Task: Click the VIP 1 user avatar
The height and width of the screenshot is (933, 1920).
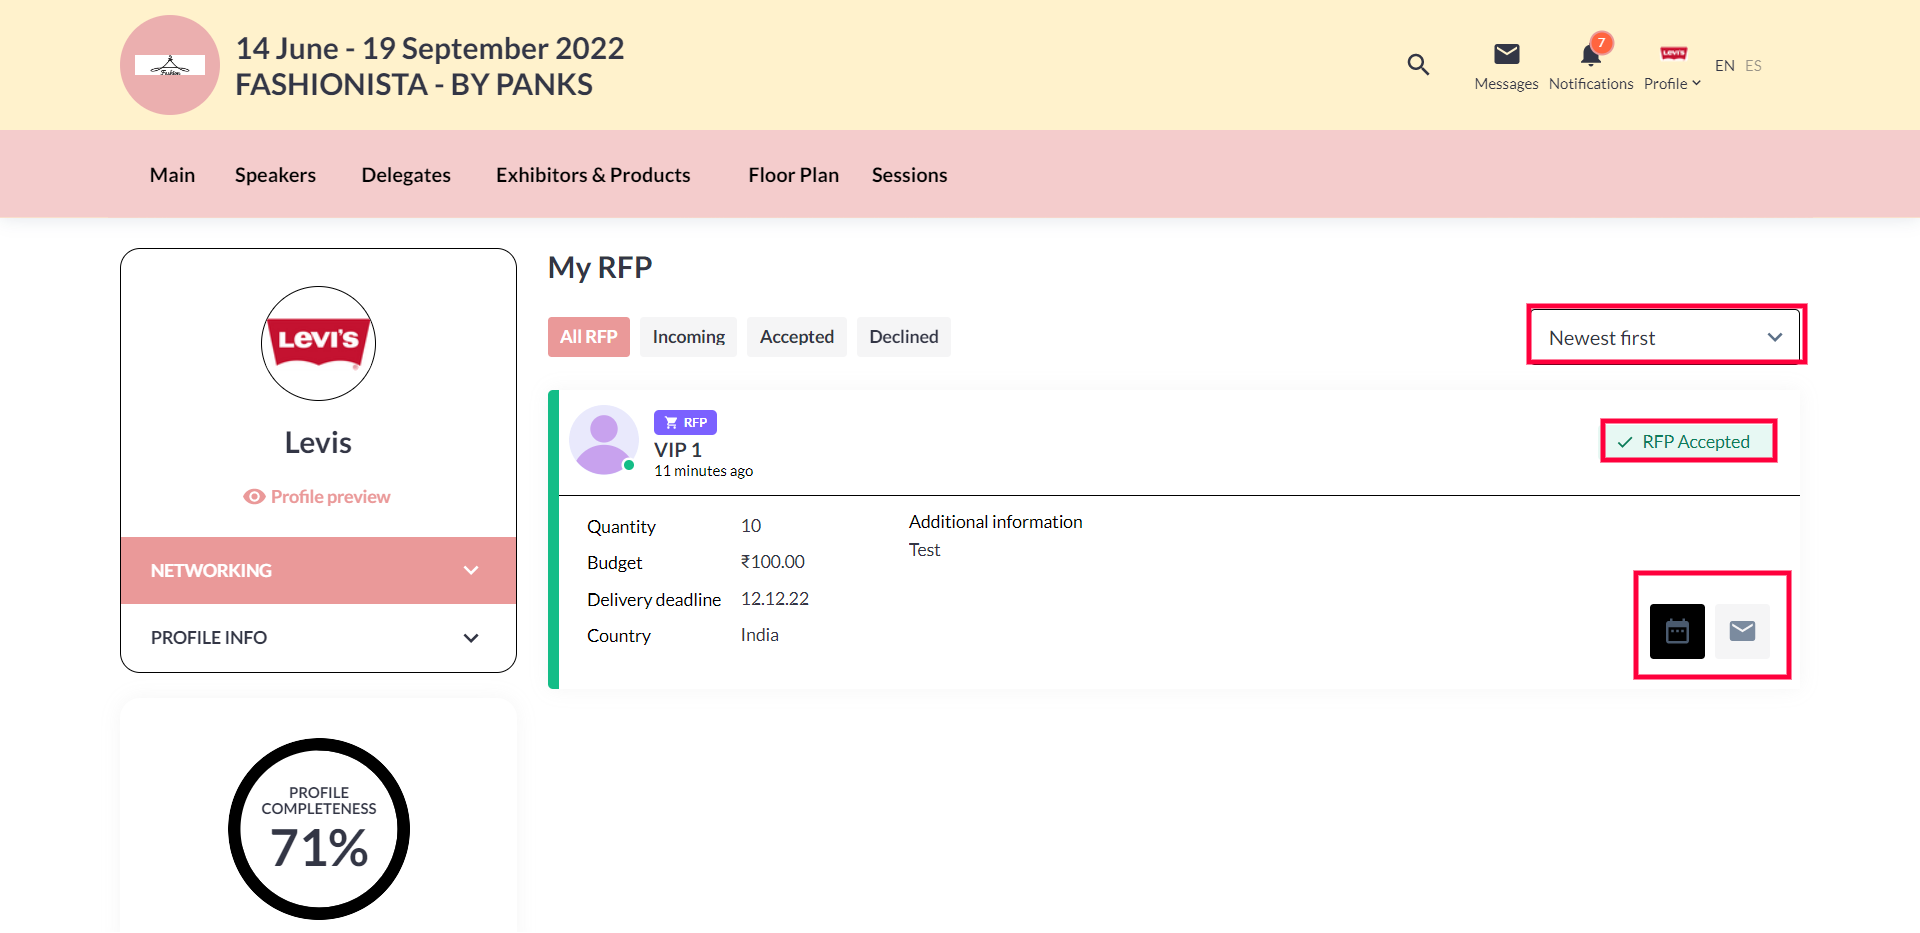Action: [603, 440]
